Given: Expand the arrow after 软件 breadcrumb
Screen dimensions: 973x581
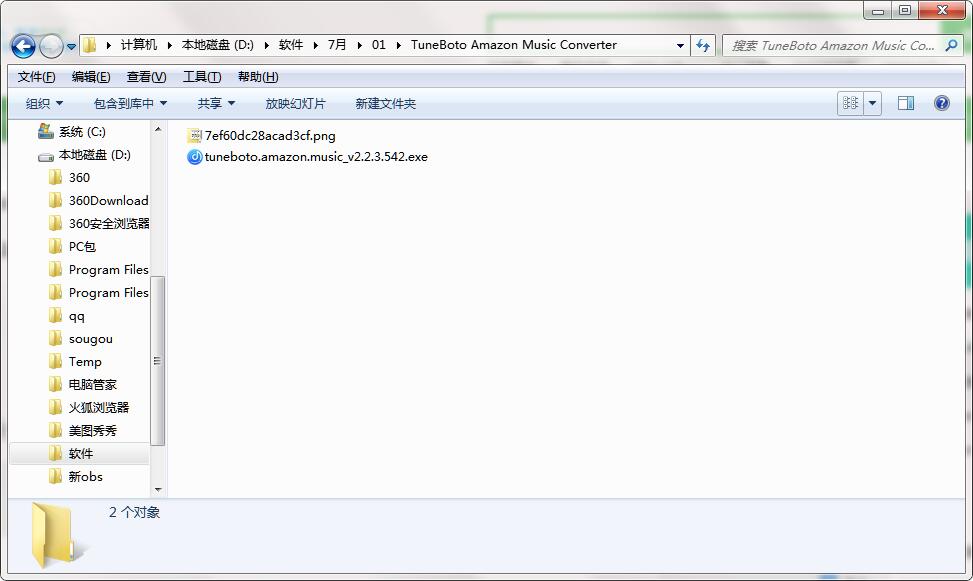Looking at the screenshot, I should (315, 45).
